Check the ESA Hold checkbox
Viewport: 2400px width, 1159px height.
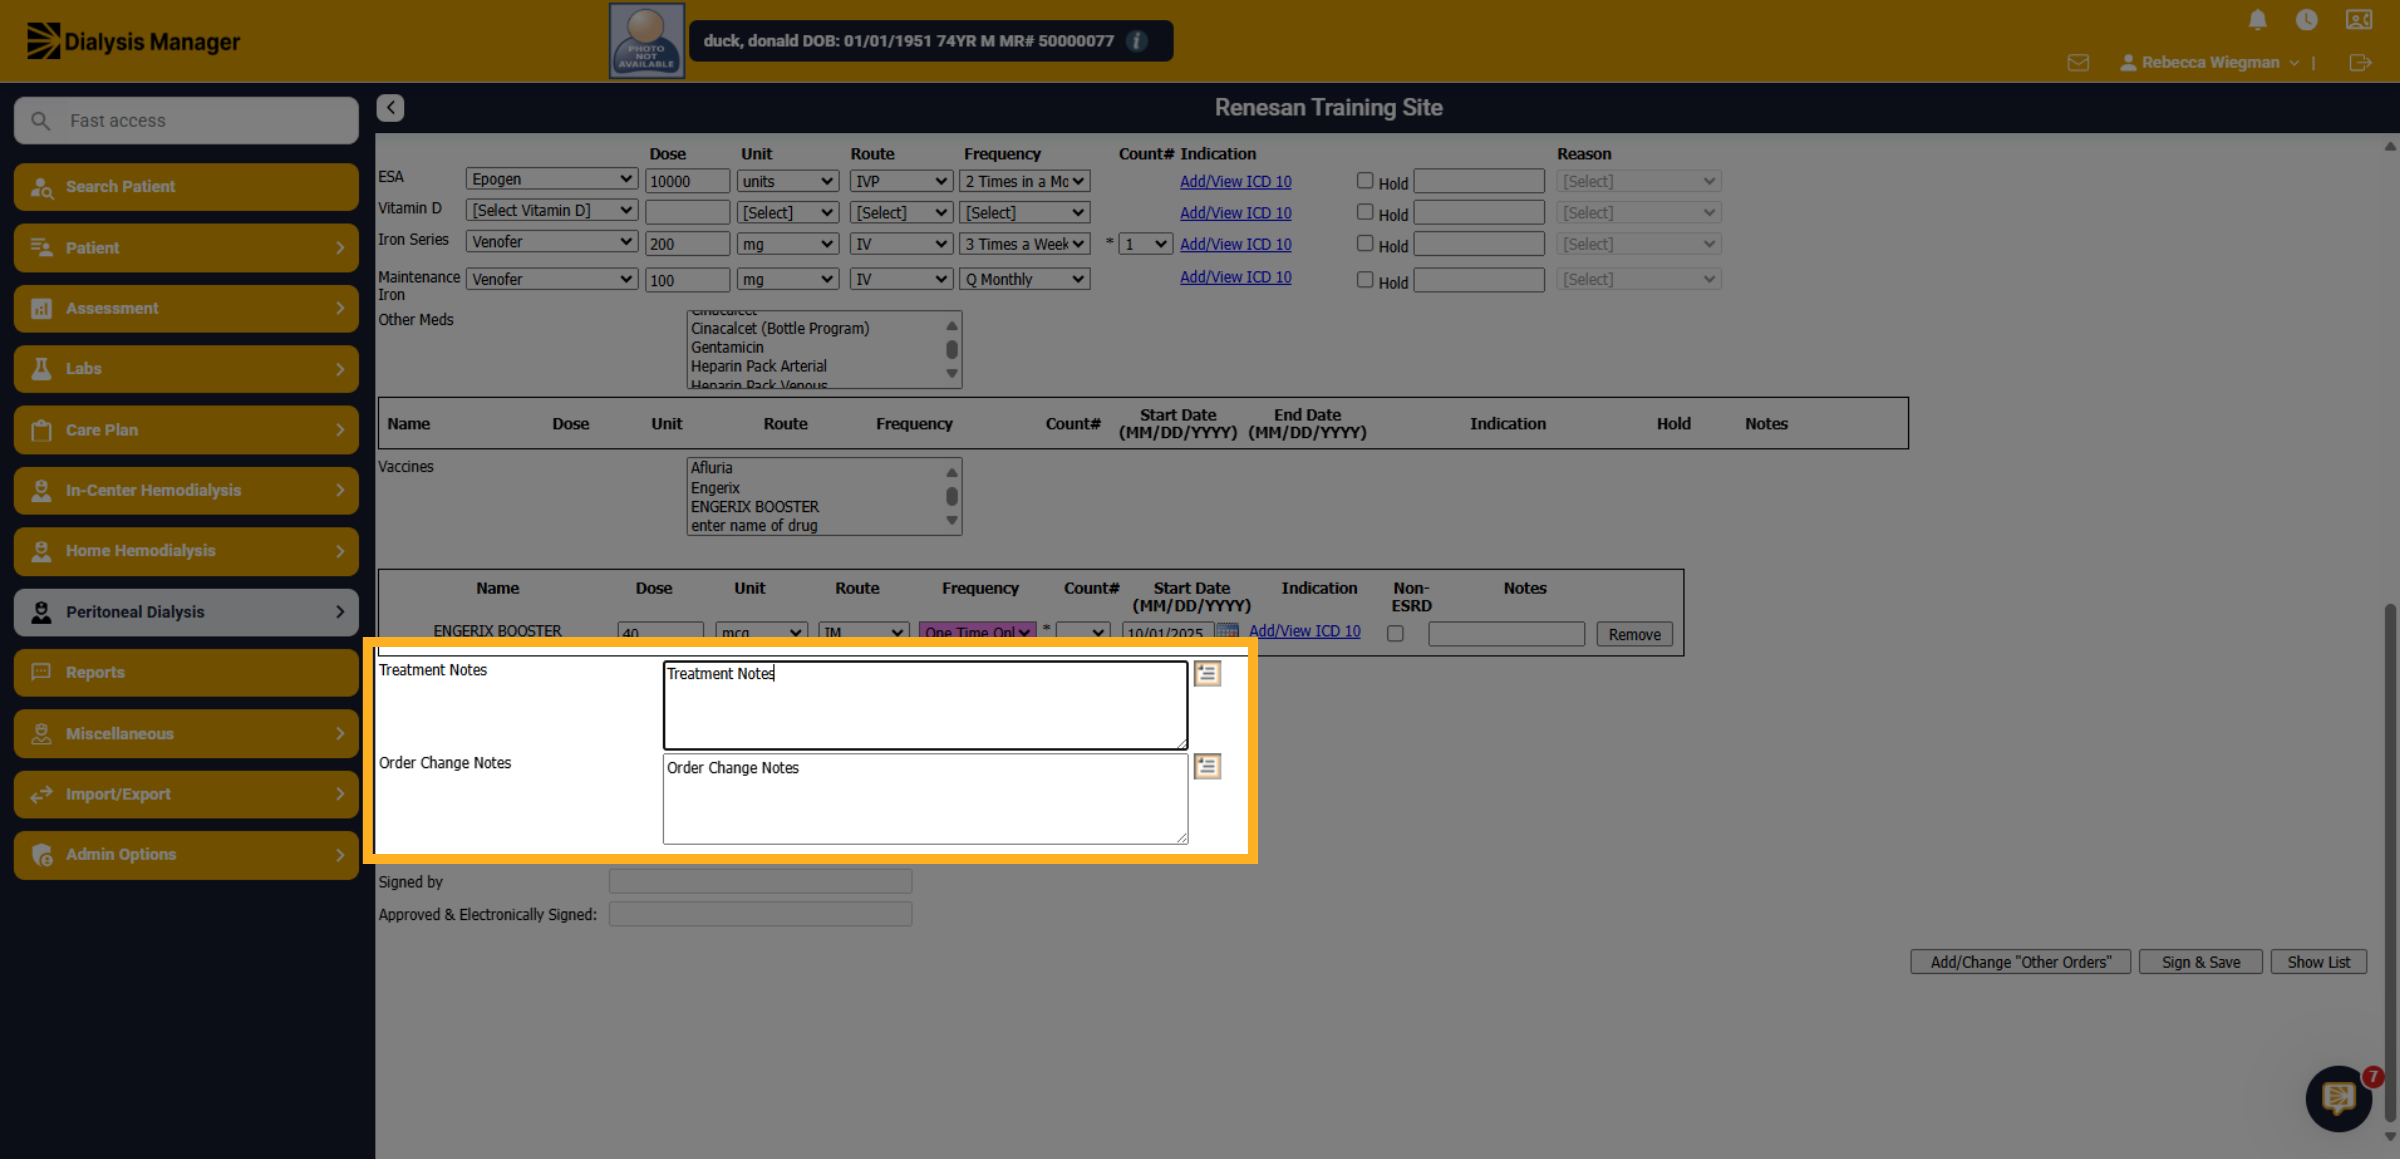click(1365, 181)
